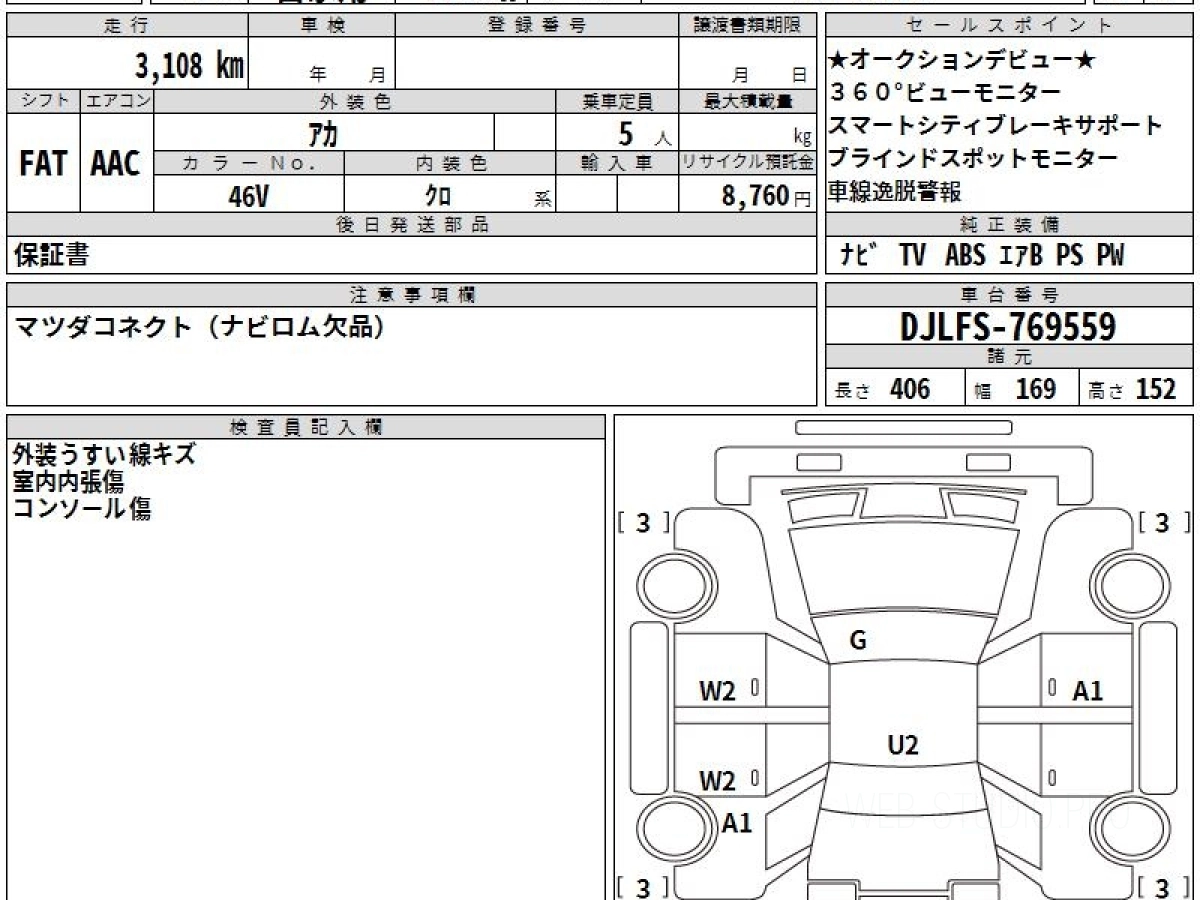Click the シフト header cell
This screenshot has height=900, width=1200.
[x=44, y=101]
